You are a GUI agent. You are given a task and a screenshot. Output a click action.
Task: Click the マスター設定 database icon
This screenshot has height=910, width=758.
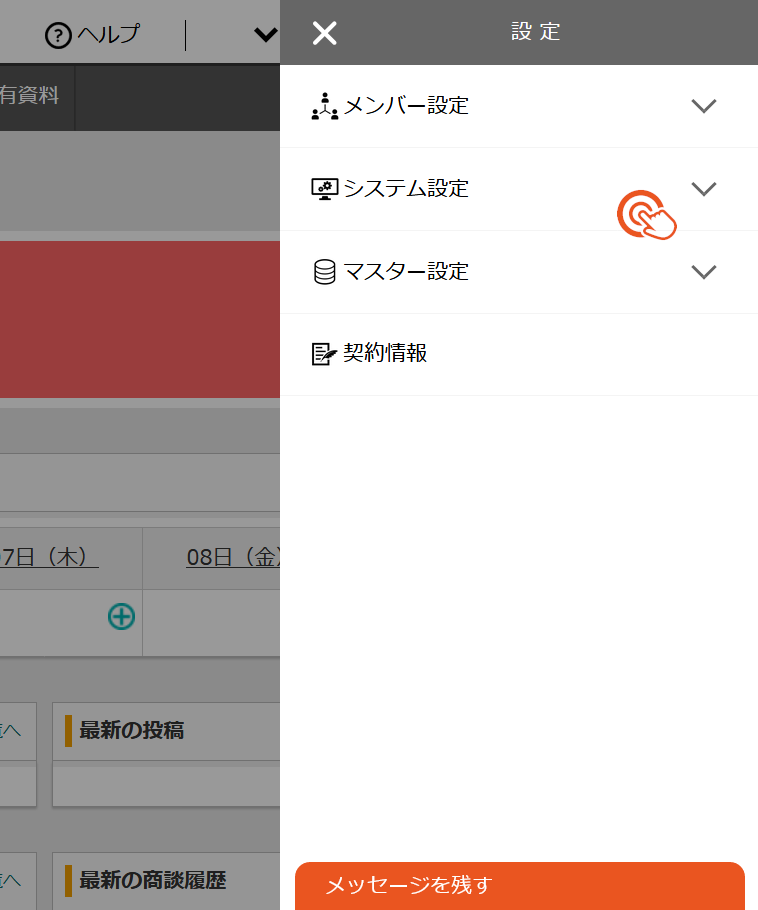324,272
